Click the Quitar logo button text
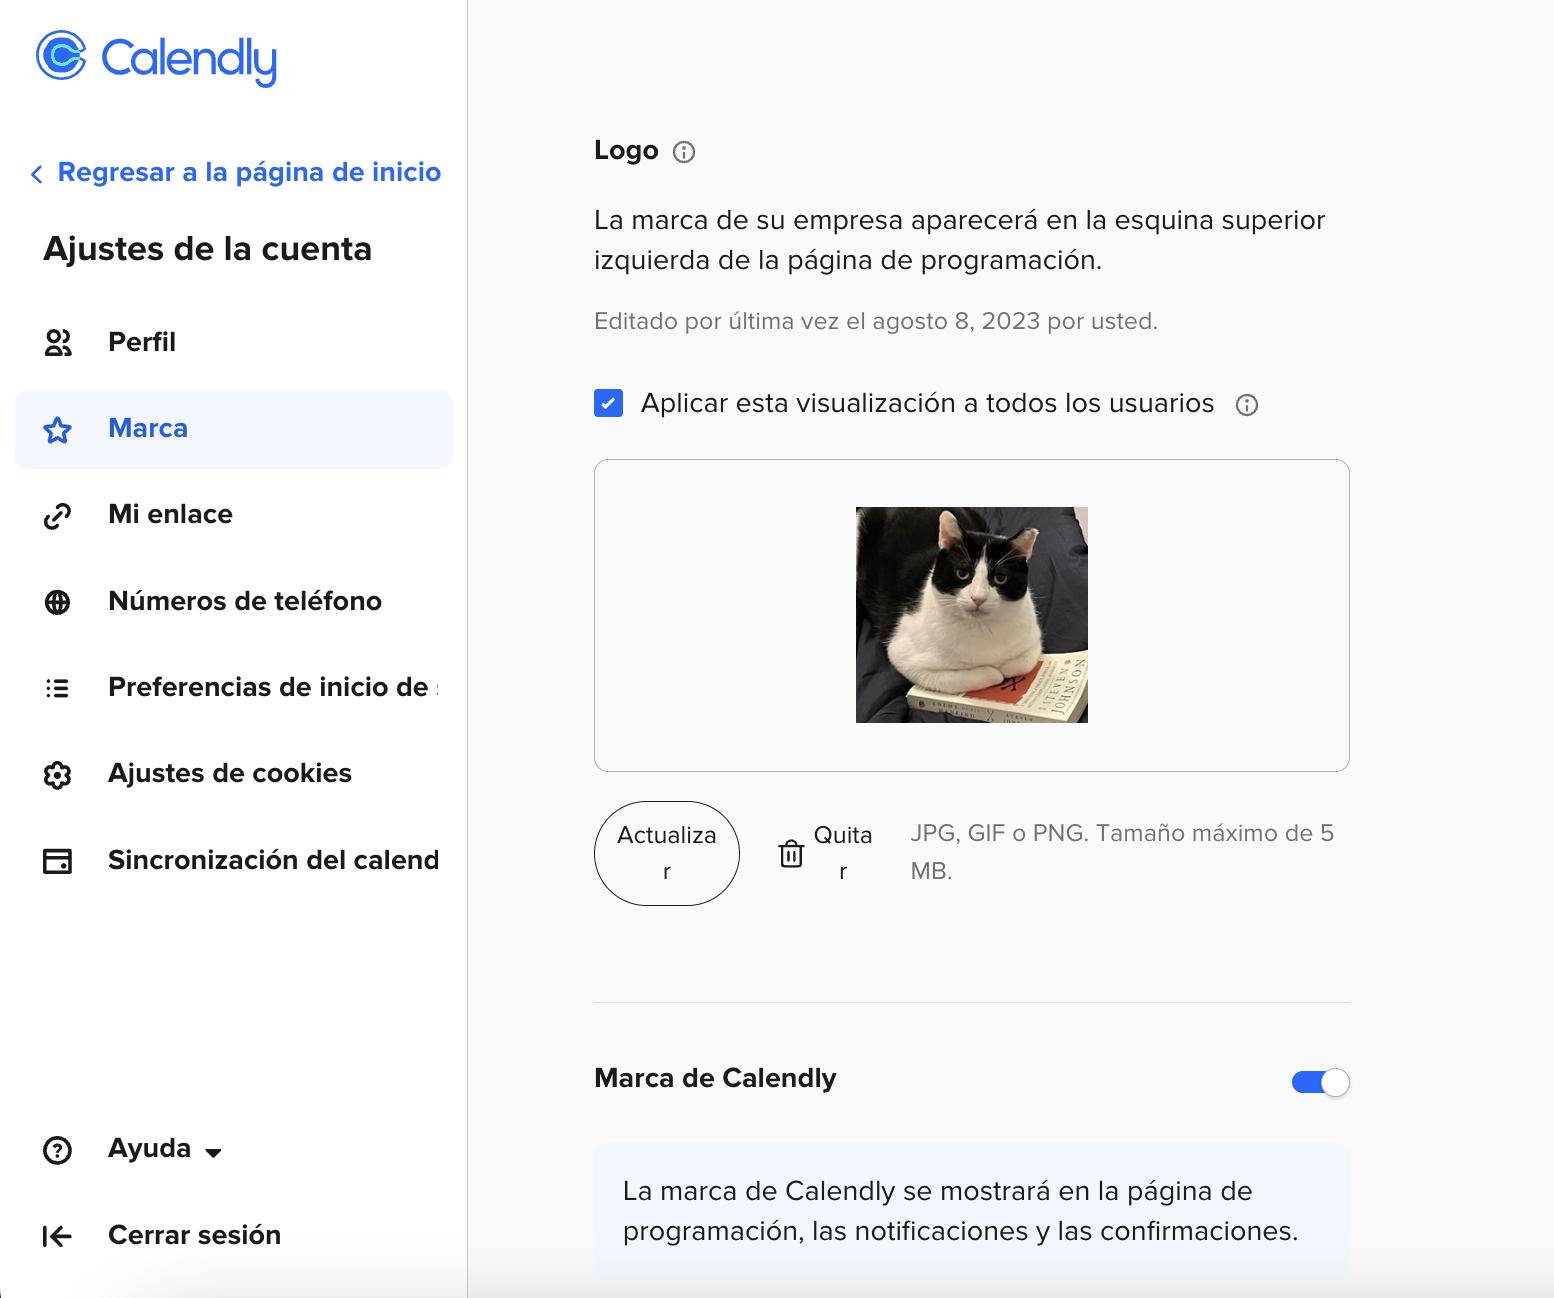Viewport: 1554px width, 1298px height. pyautogui.click(x=843, y=853)
